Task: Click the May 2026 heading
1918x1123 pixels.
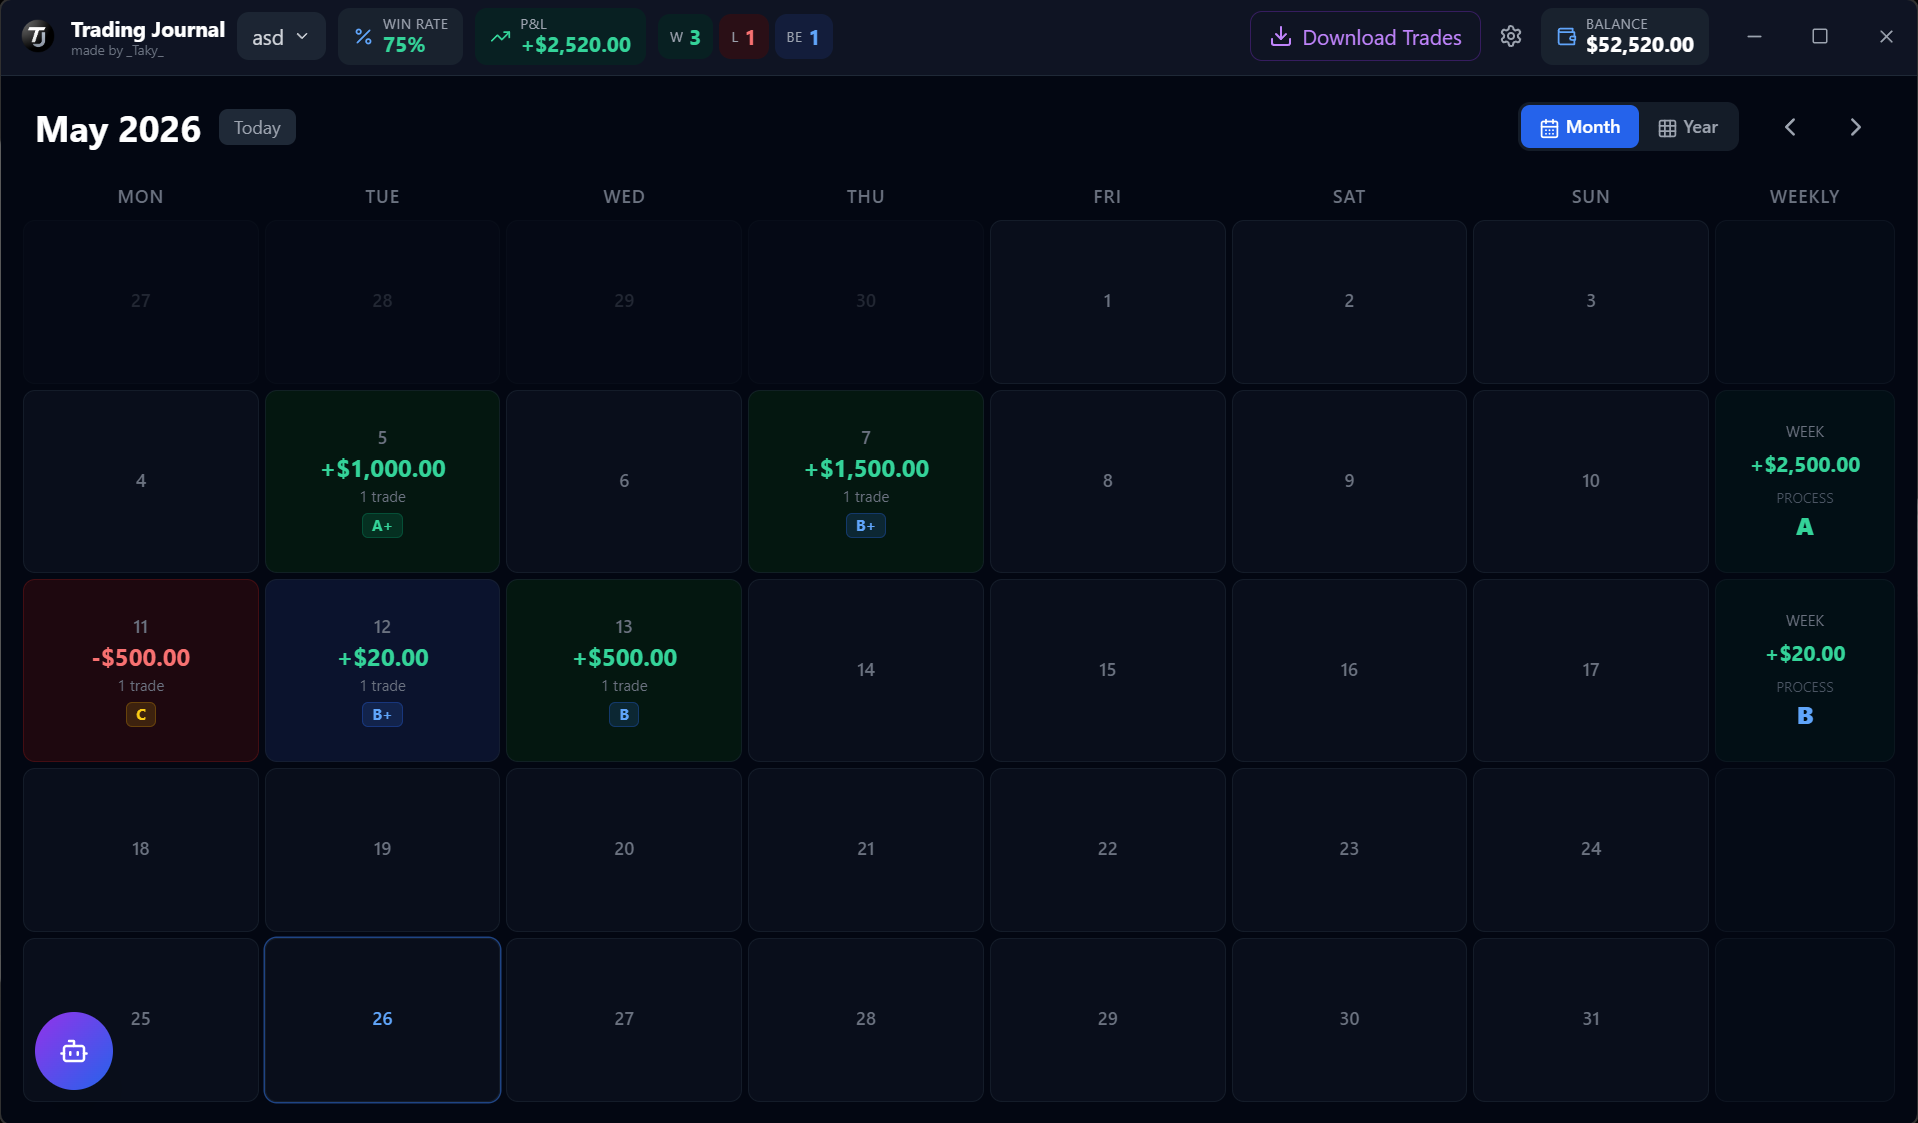Action: tap(118, 128)
